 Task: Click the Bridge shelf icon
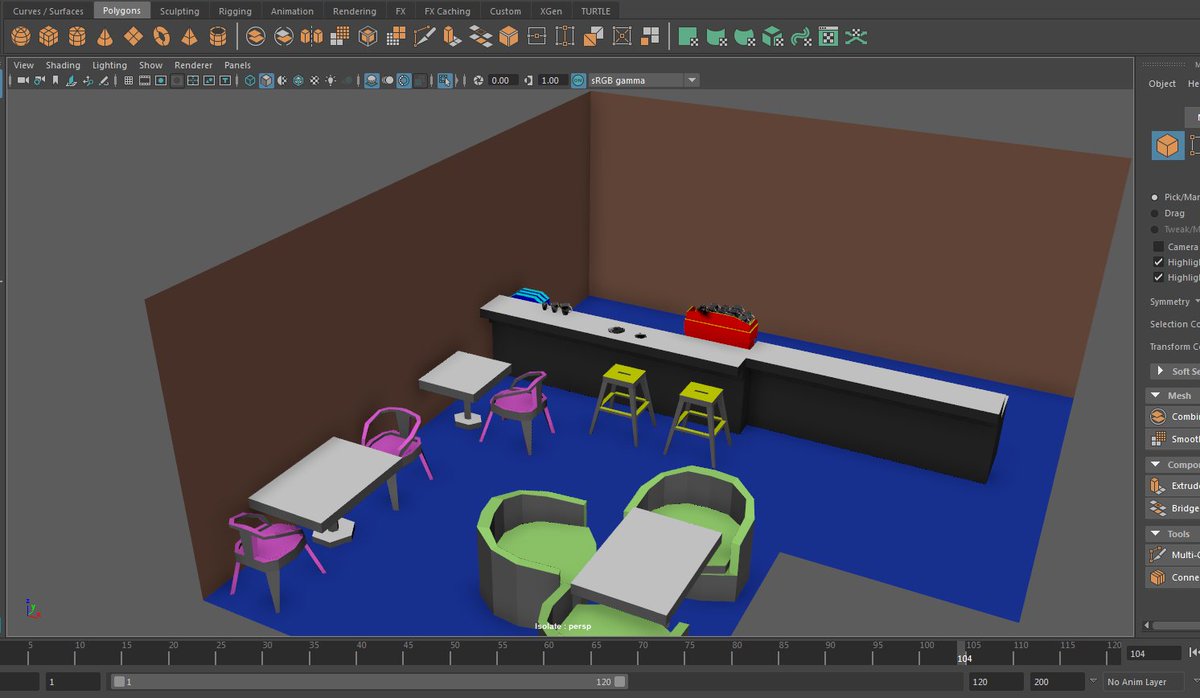pyautogui.click(x=480, y=37)
